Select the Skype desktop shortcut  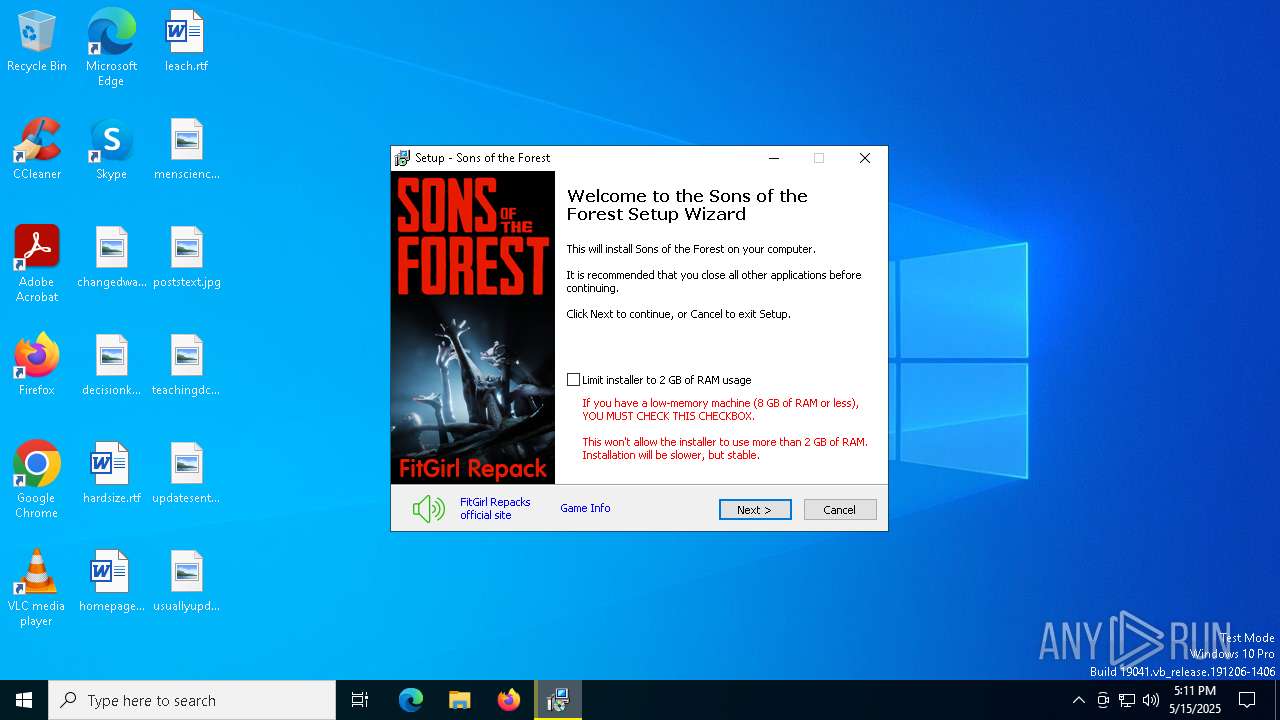[111, 150]
